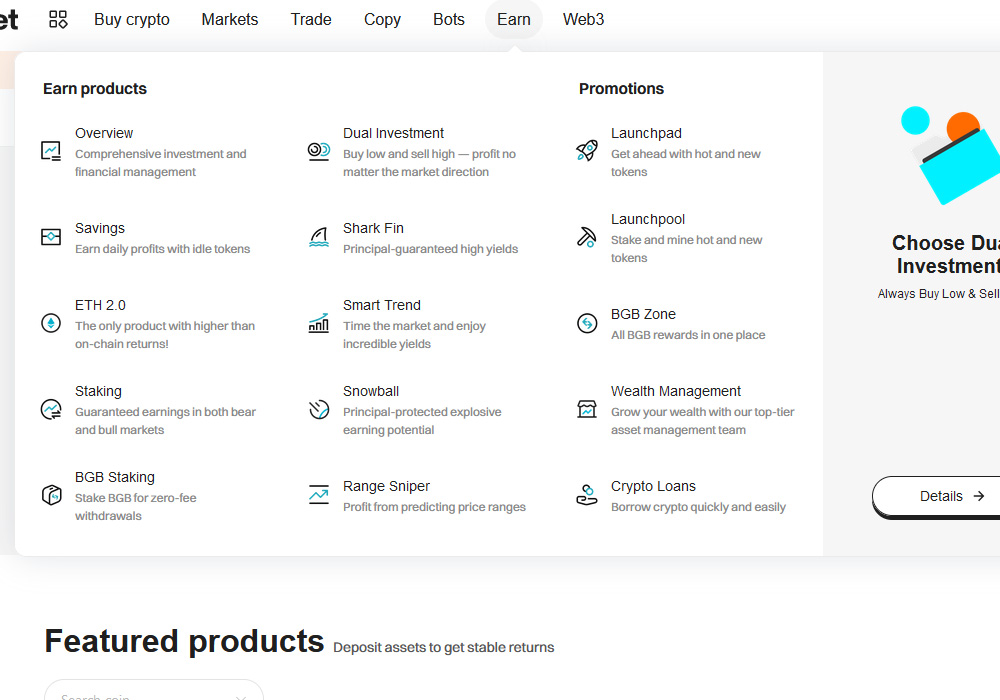Click the Crypto Loans hand-coin icon
Screen dimensions: 1000x700
coord(587,495)
